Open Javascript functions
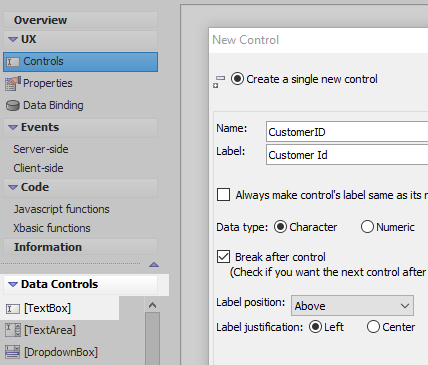The image size is (428, 365). coord(61,209)
